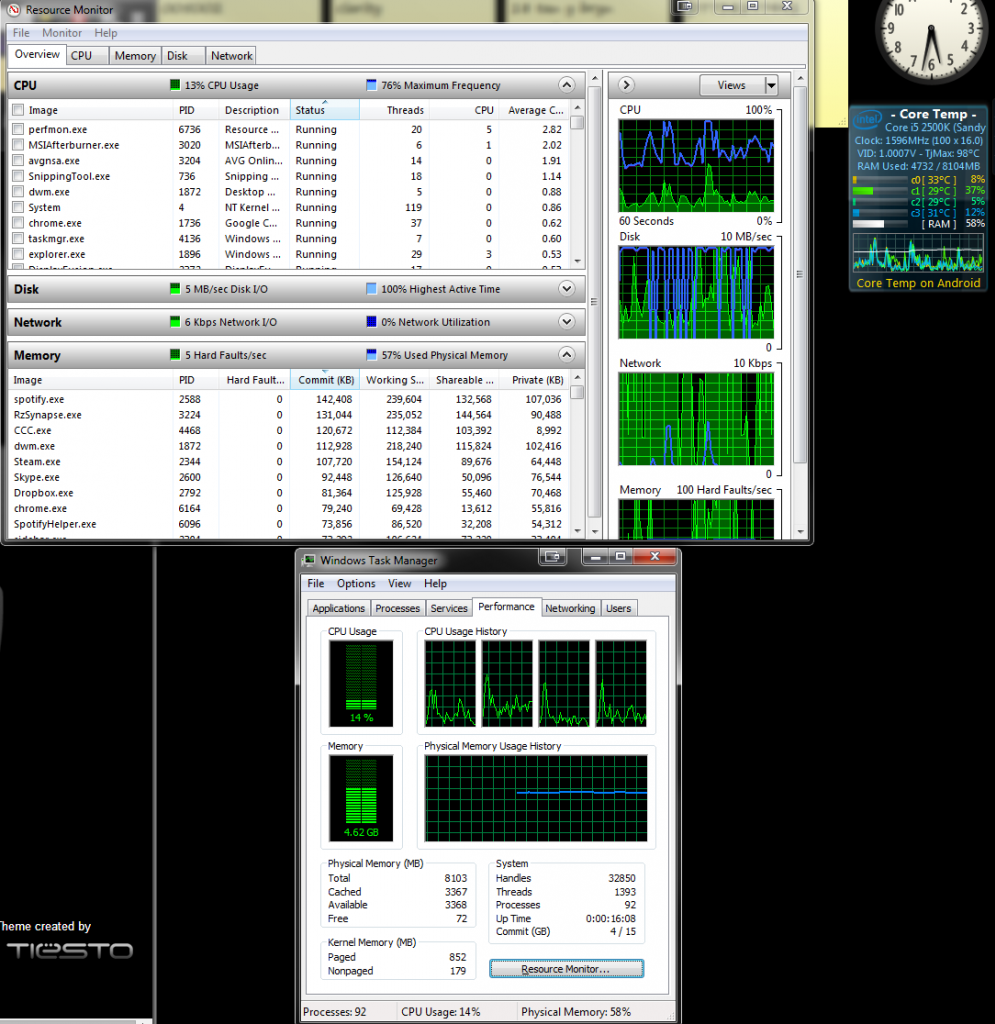Click CPU process list scrollbar down arrow

click(577, 261)
